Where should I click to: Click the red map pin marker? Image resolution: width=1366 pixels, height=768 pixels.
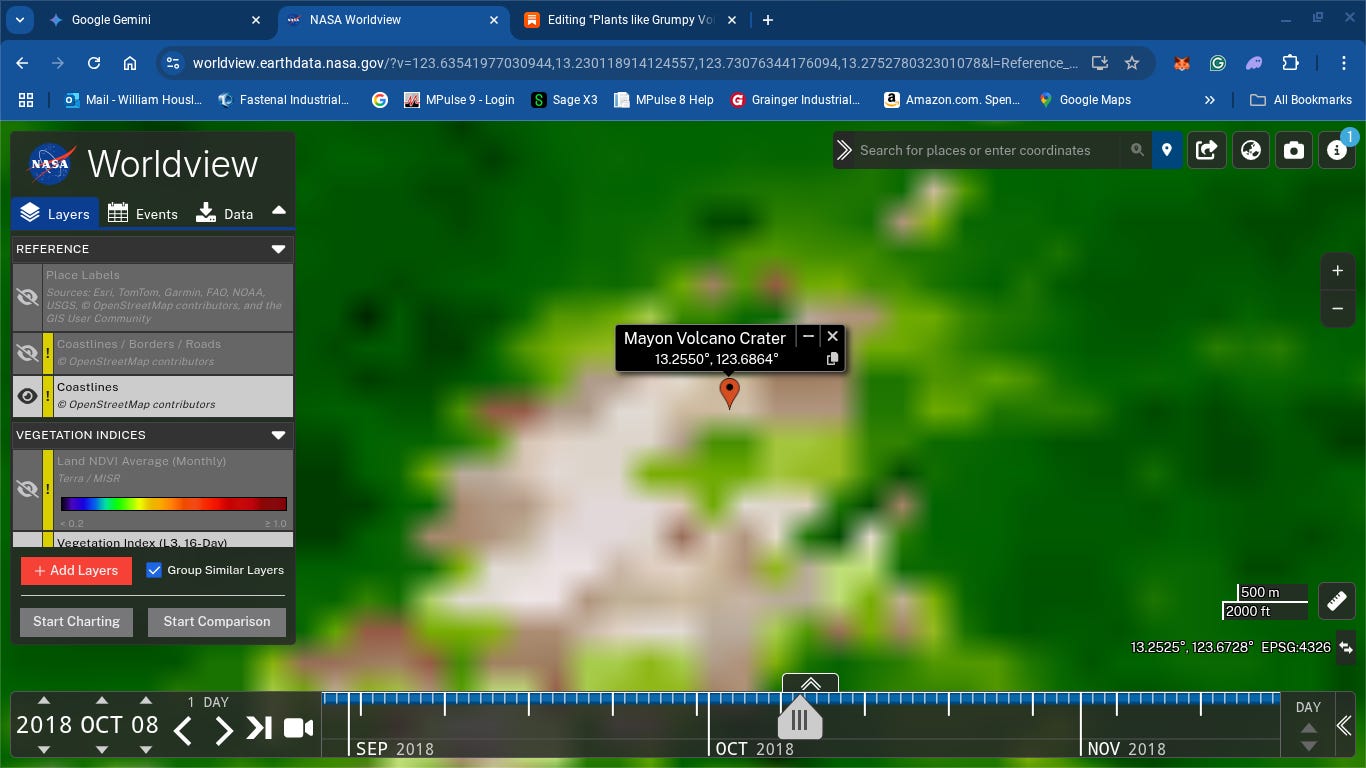click(730, 393)
